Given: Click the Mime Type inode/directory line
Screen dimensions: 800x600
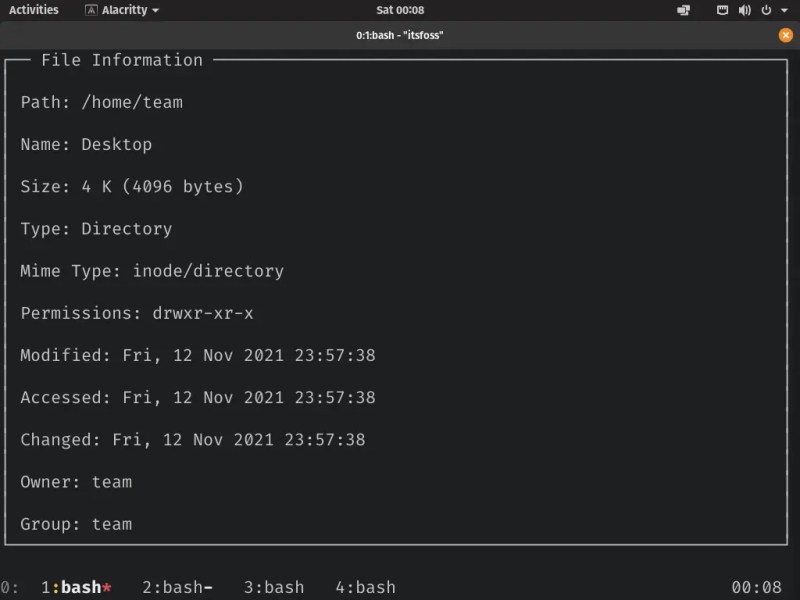Looking at the screenshot, I should (x=152, y=271).
